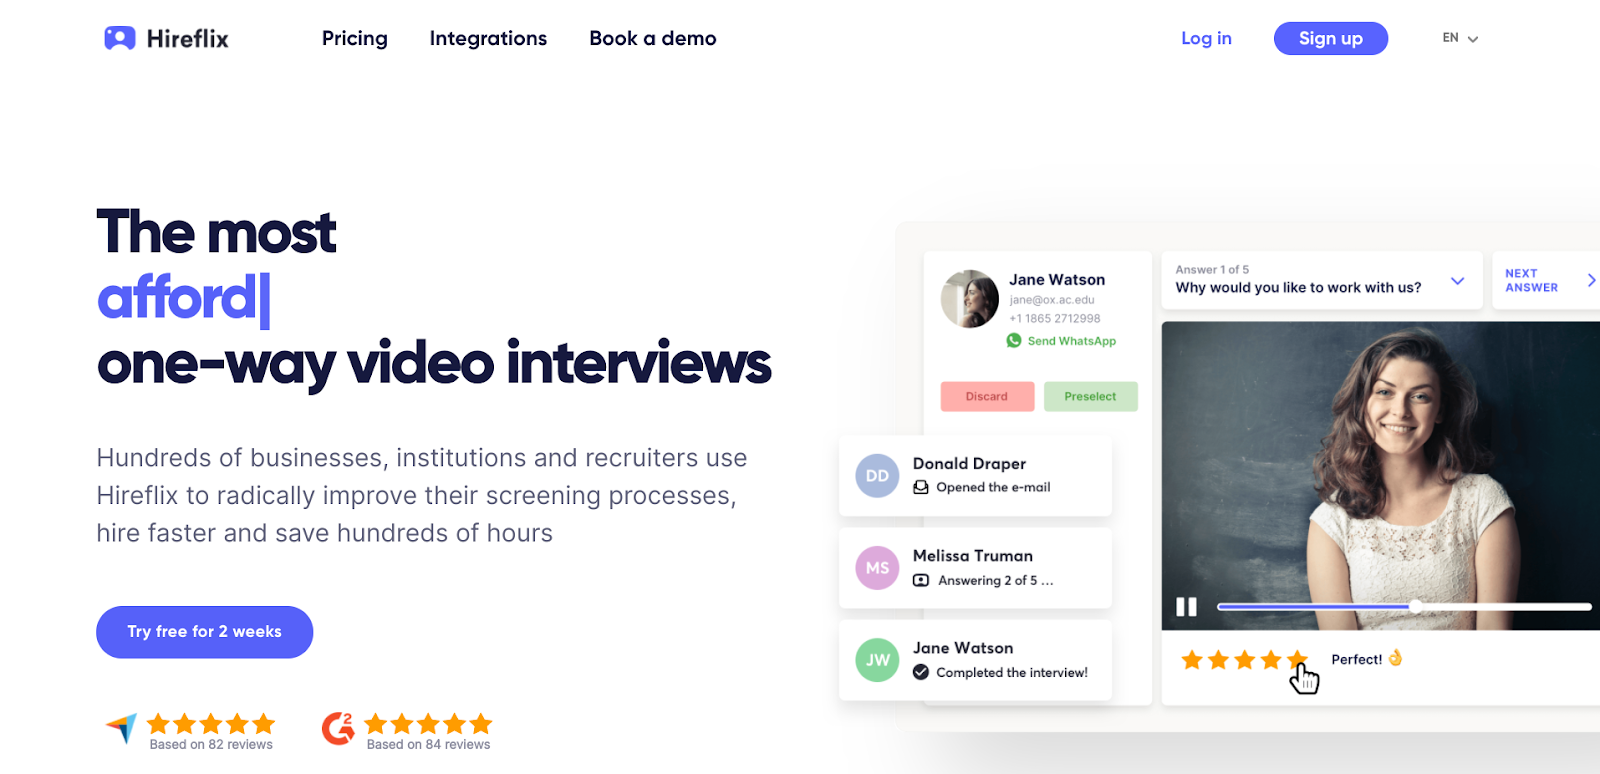Select Book a demo in the navigation
The height and width of the screenshot is (774, 1600).
pyautogui.click(x=653, y=38)
